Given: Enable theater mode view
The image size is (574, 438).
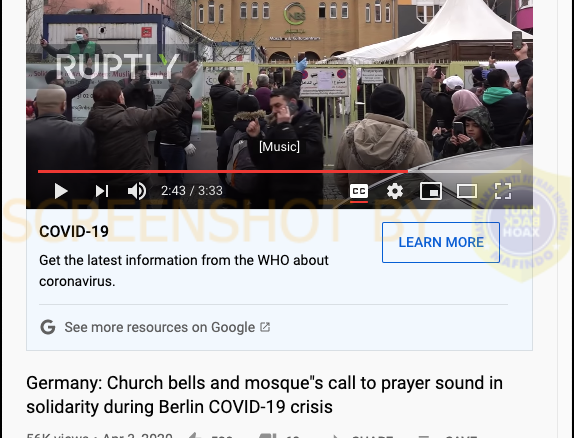Looking at the screenshot, I should point(467,191).
